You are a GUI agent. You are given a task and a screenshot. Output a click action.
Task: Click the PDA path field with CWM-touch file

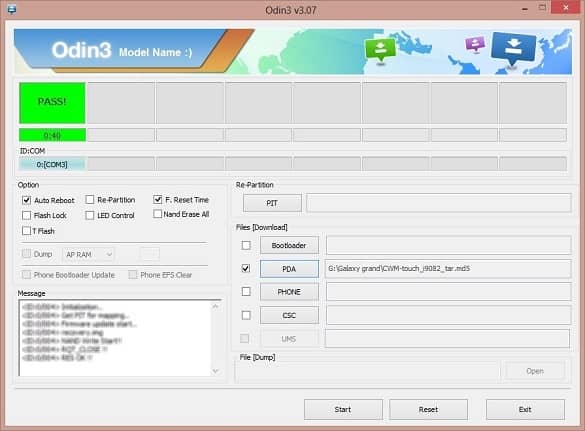point(448,269)
